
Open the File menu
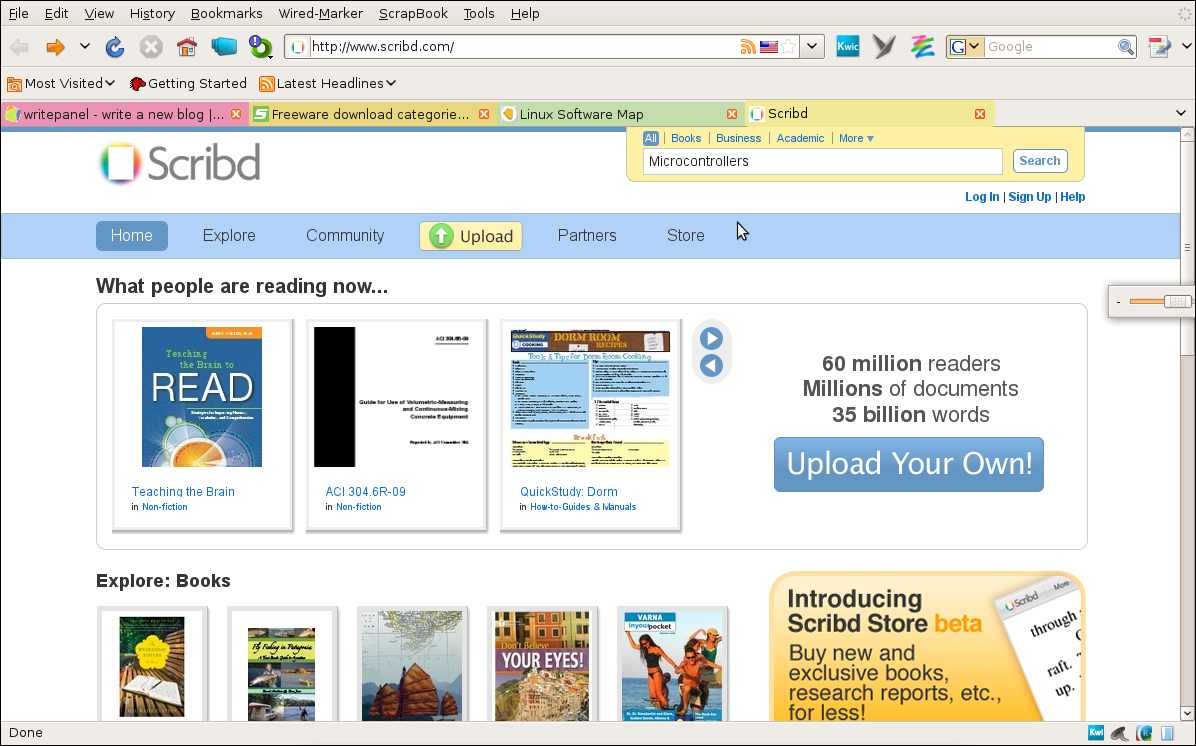(18, 13)
